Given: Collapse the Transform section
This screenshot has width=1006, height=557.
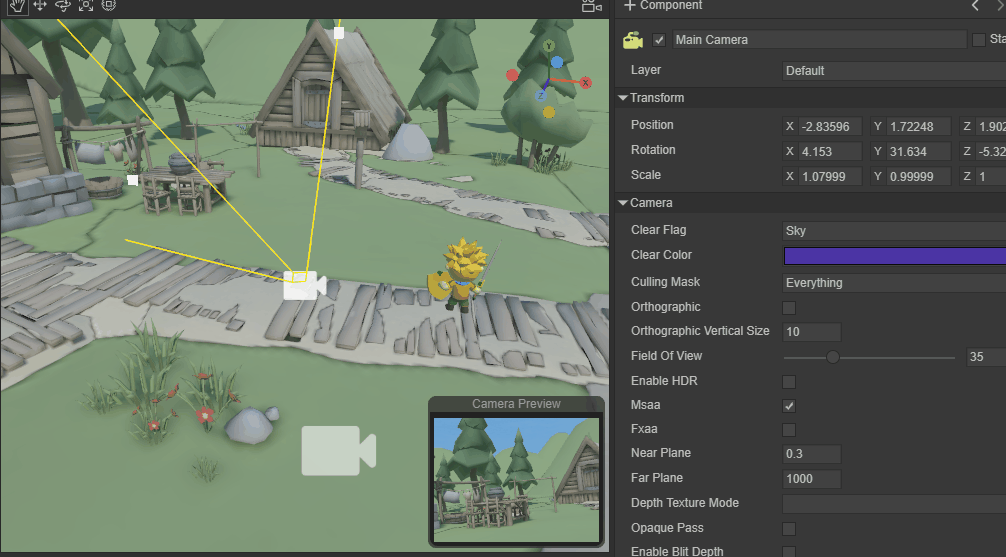Looking at the screenshot, I should click(x=624, y=98).
